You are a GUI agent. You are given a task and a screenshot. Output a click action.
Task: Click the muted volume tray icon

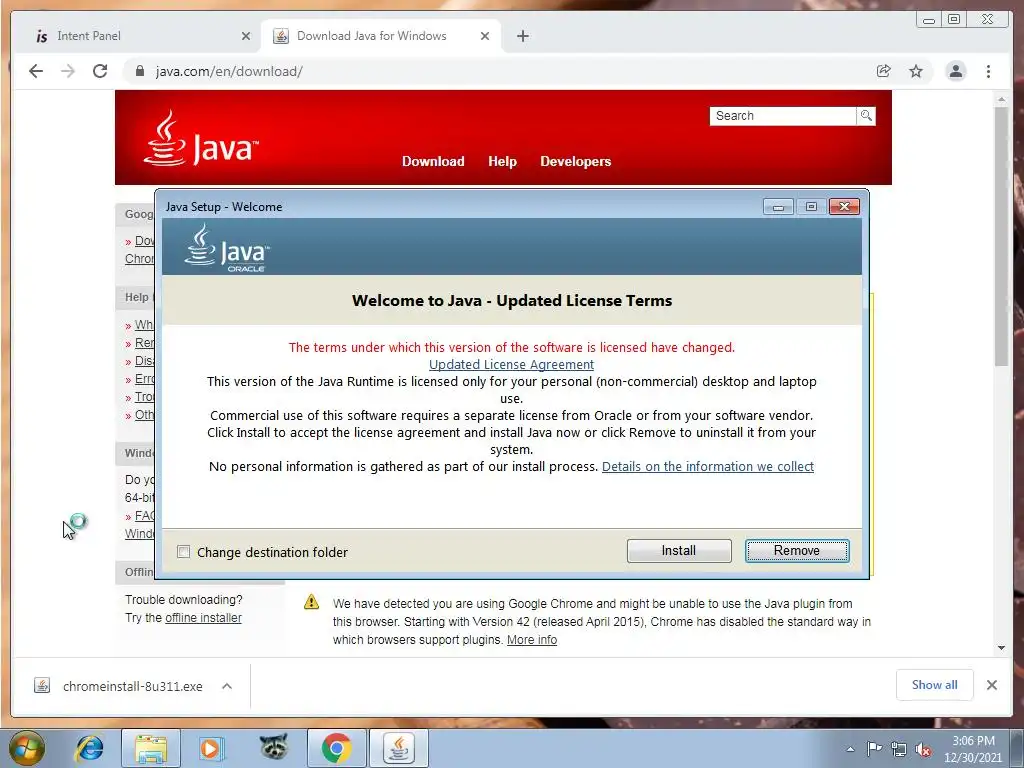pos(923,750)
